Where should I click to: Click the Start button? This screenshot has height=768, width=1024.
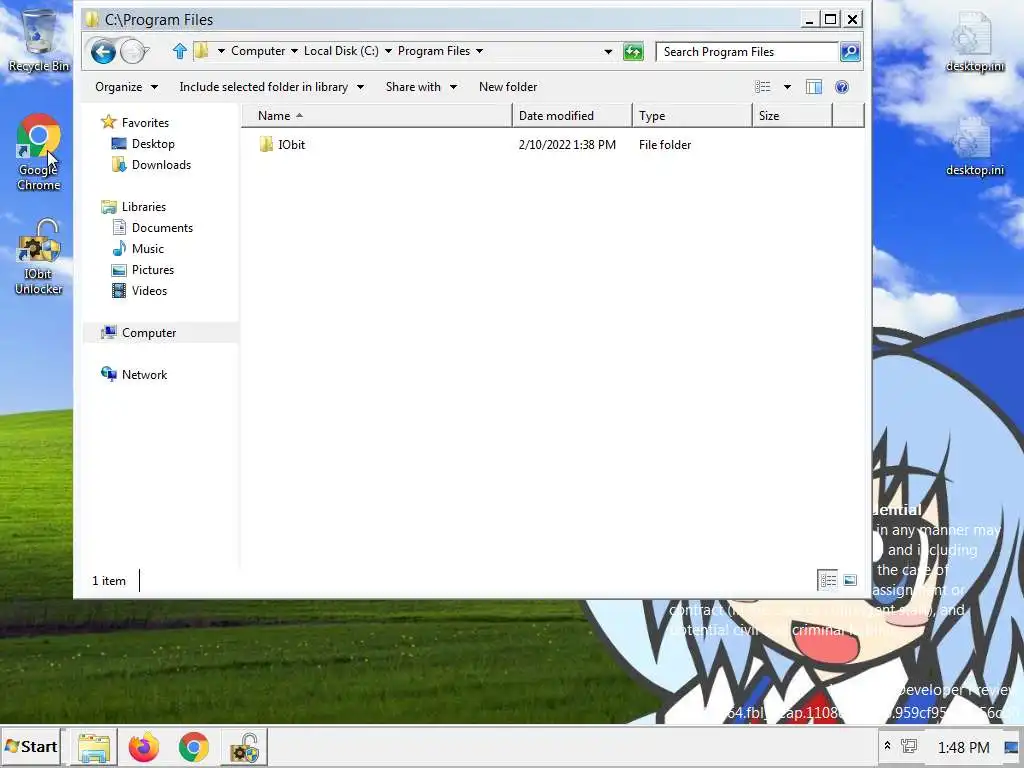[31, 746]
